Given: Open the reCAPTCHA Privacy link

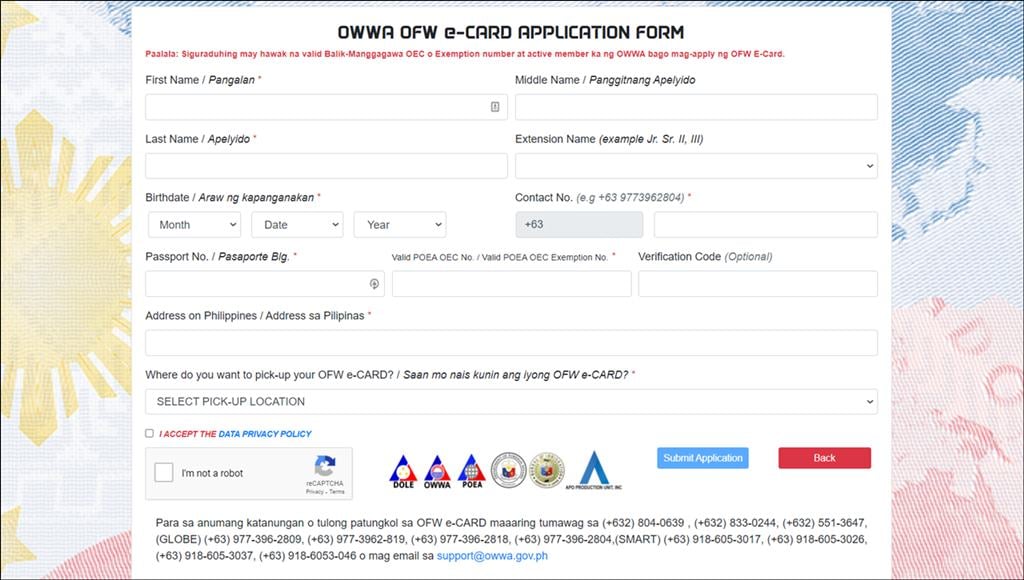Looking at the screenshot, I should click(314, 491).
